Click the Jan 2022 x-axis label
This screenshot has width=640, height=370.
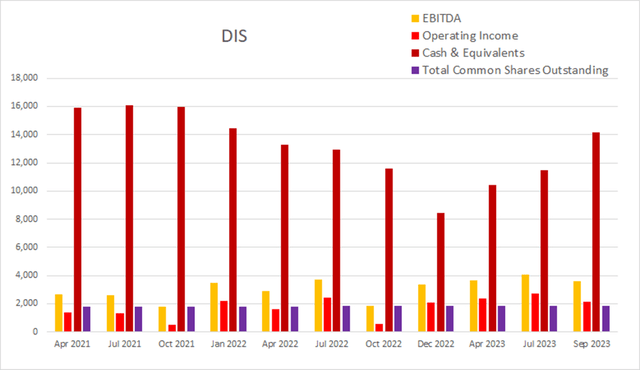point(228,344)
